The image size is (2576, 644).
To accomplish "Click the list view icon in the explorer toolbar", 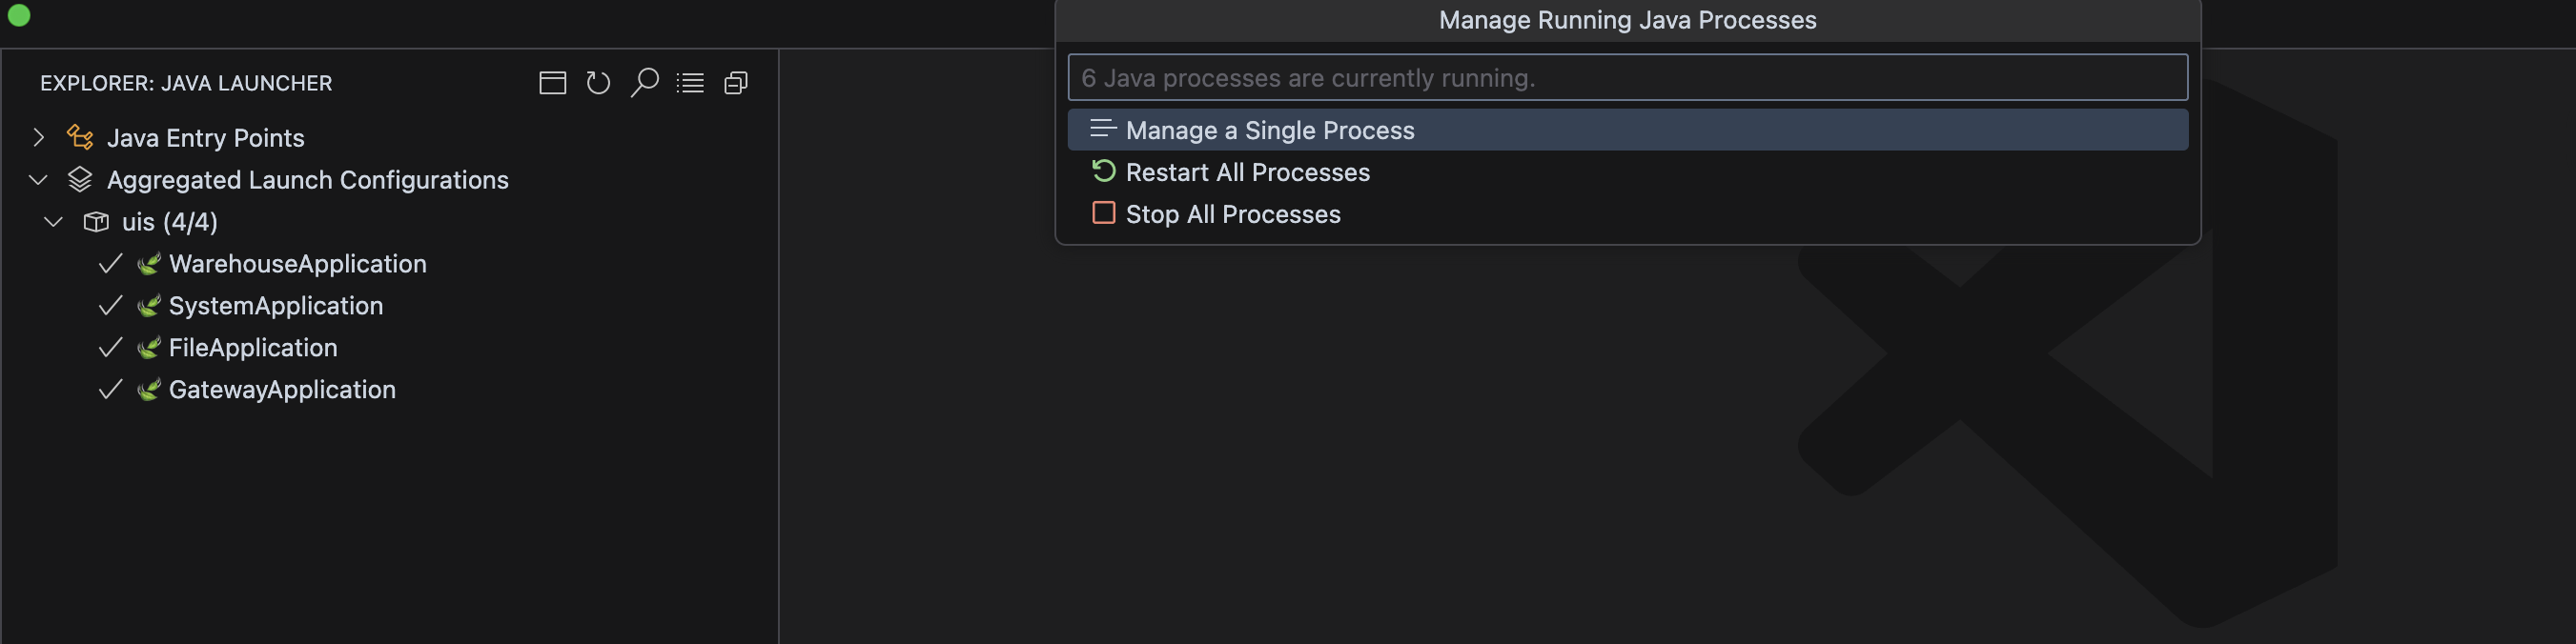I will pyautogui.click(x=690, y=83).
